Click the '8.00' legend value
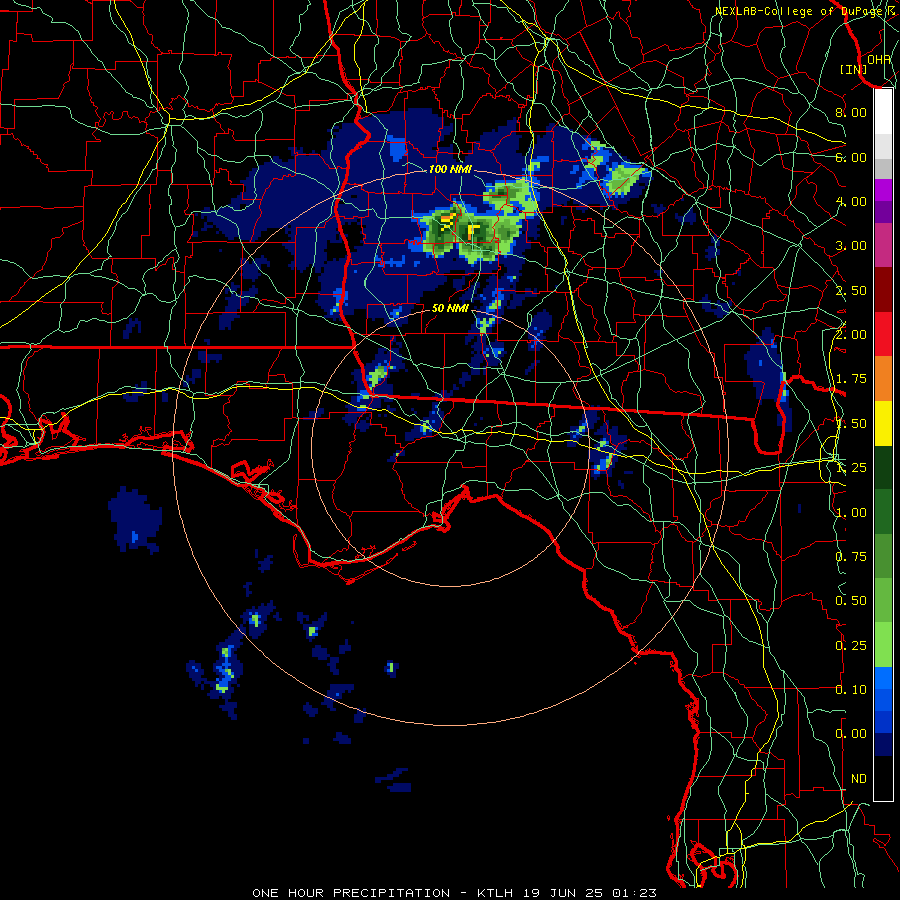 click(x=851, y=112)
